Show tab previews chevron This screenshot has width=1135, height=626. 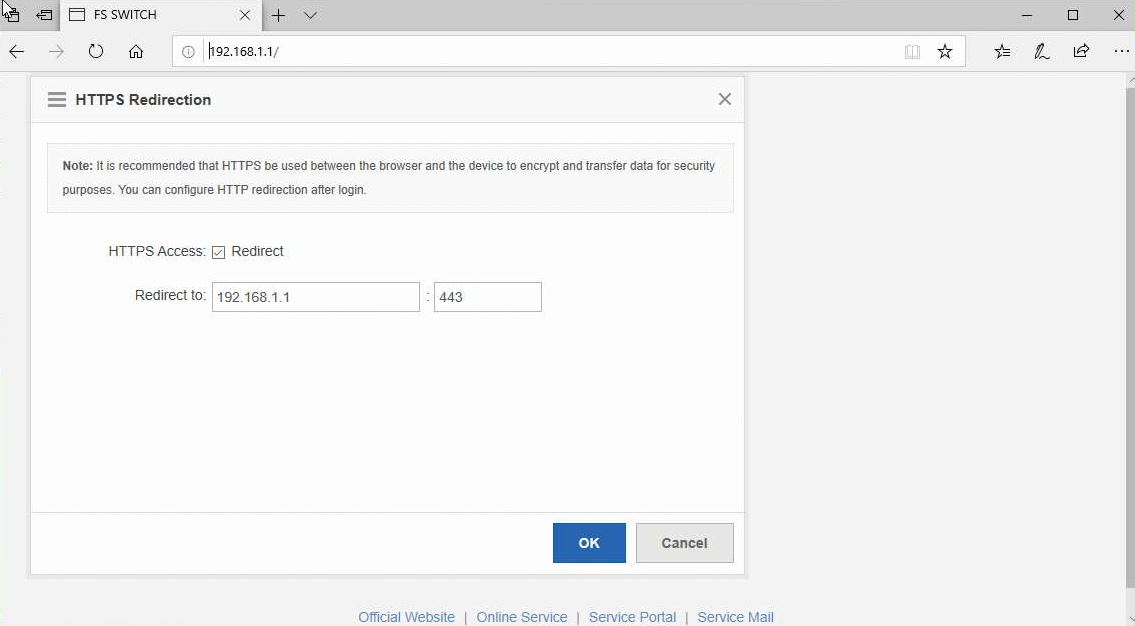pos(311,15)
